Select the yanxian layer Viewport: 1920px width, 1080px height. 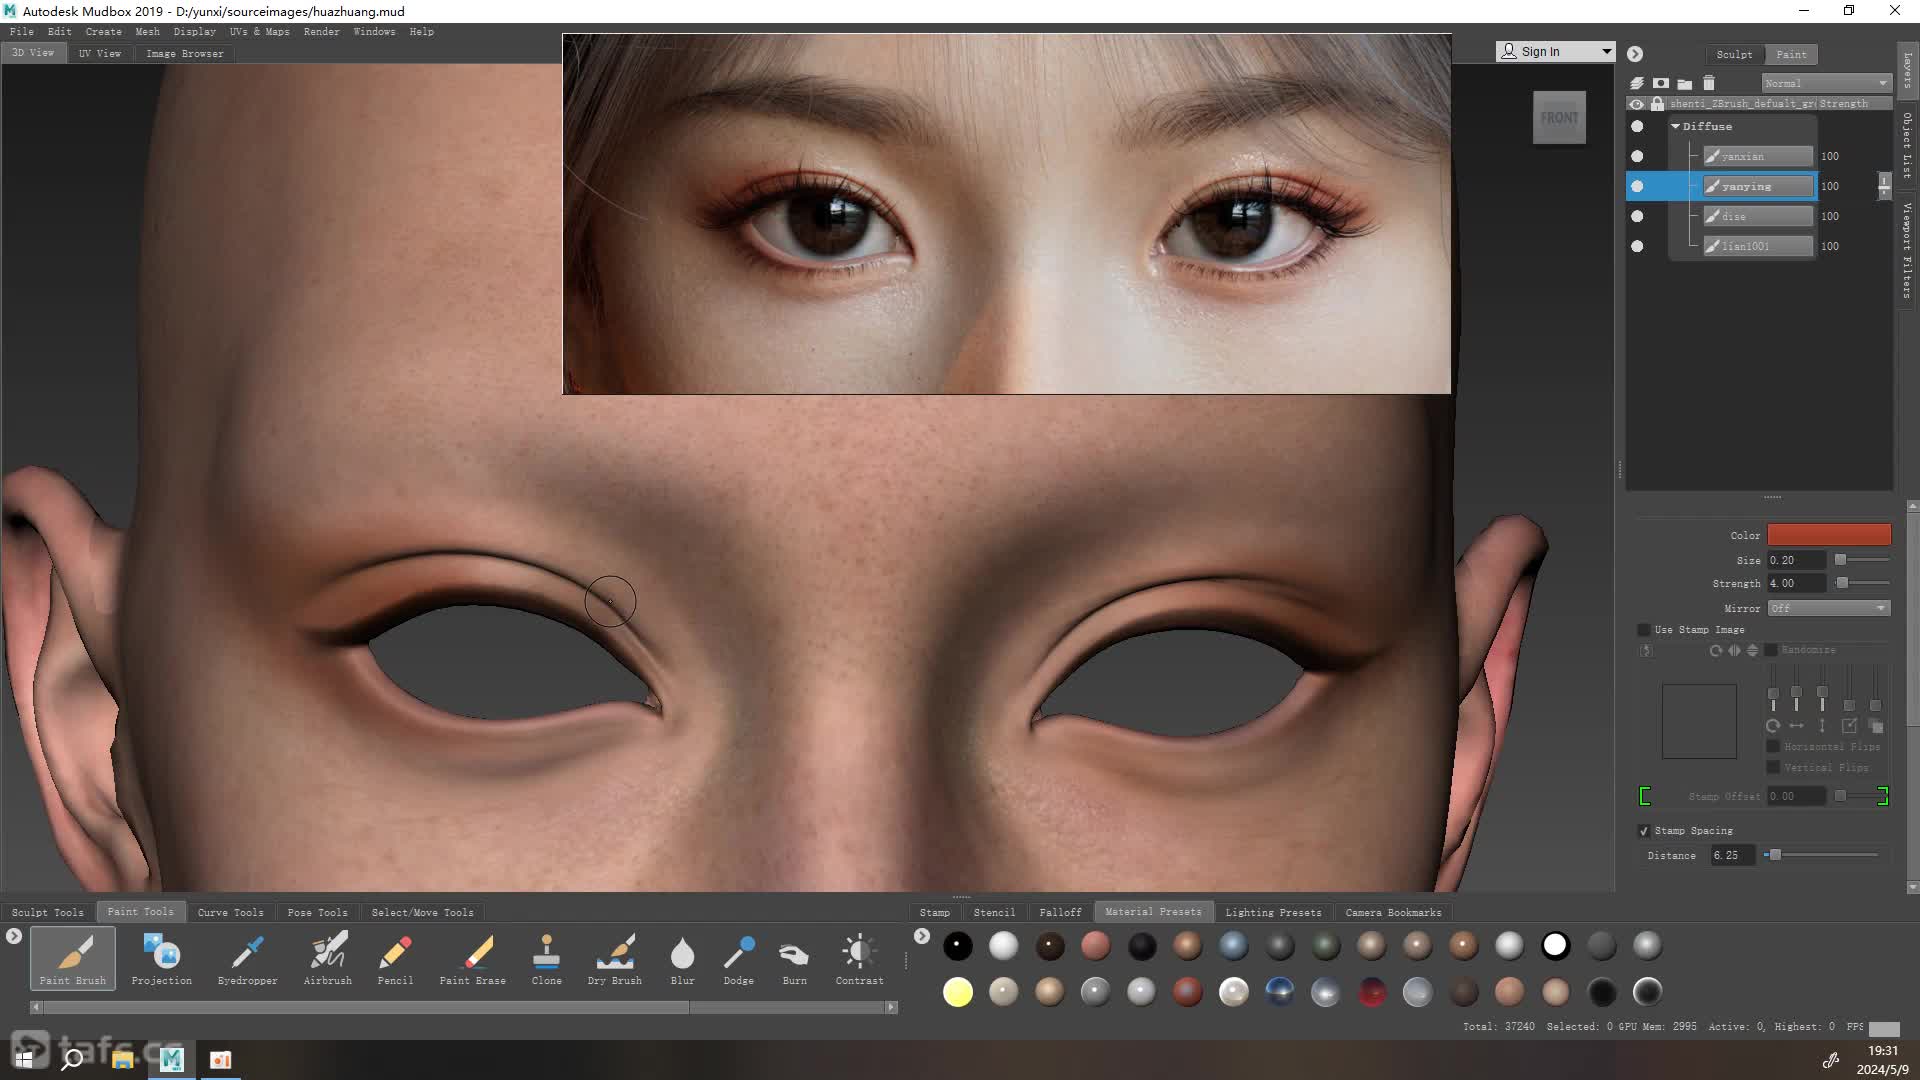tap(1758, 156)
